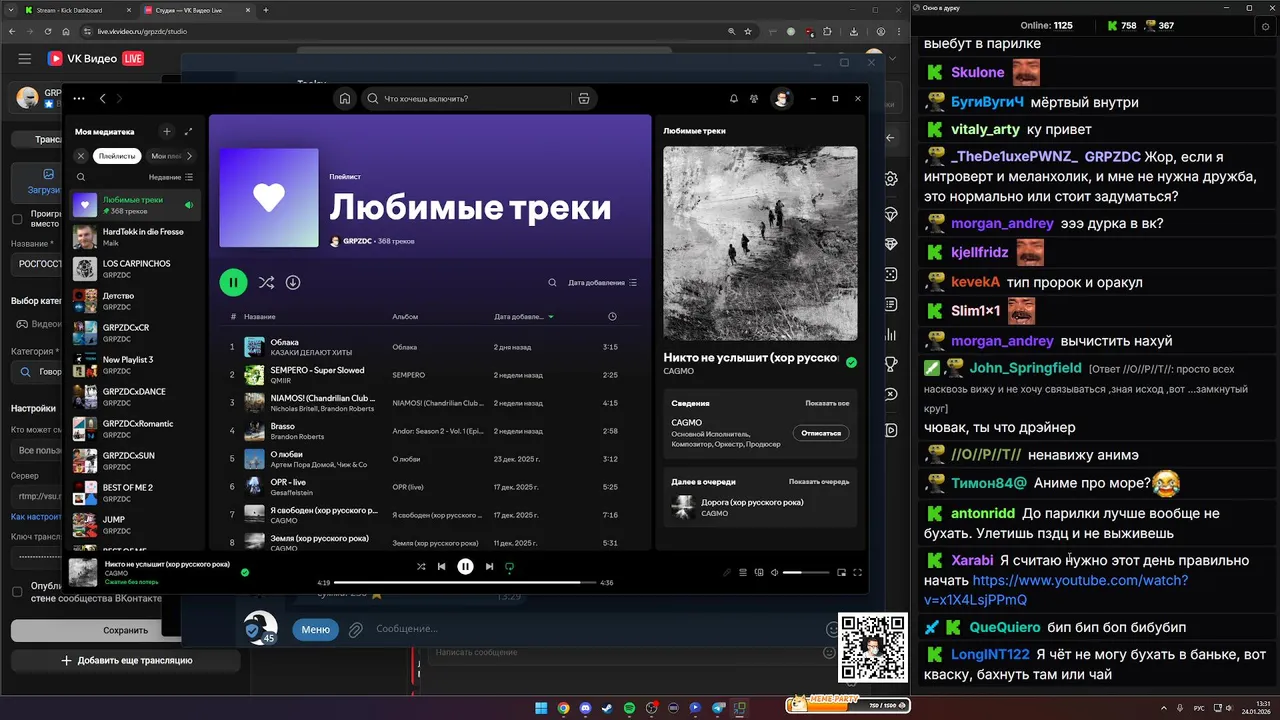Open Категория combo box in VK studio
This screenshot has height=720, width=1280.
[36, 371]
